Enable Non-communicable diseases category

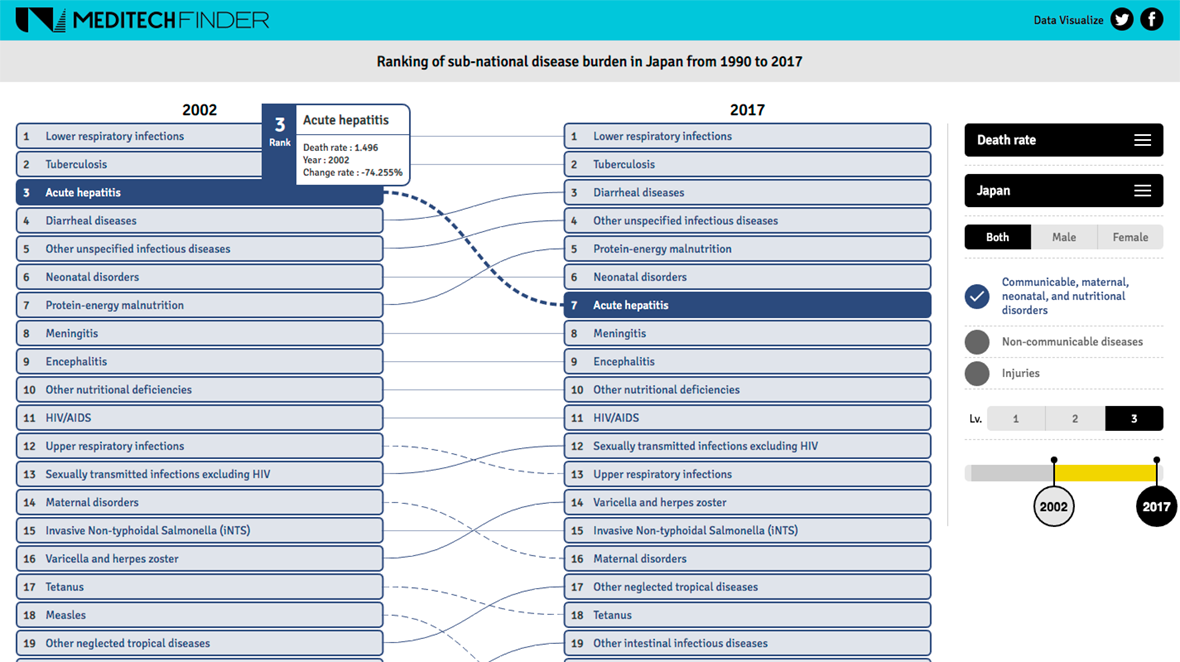[977, 342]
